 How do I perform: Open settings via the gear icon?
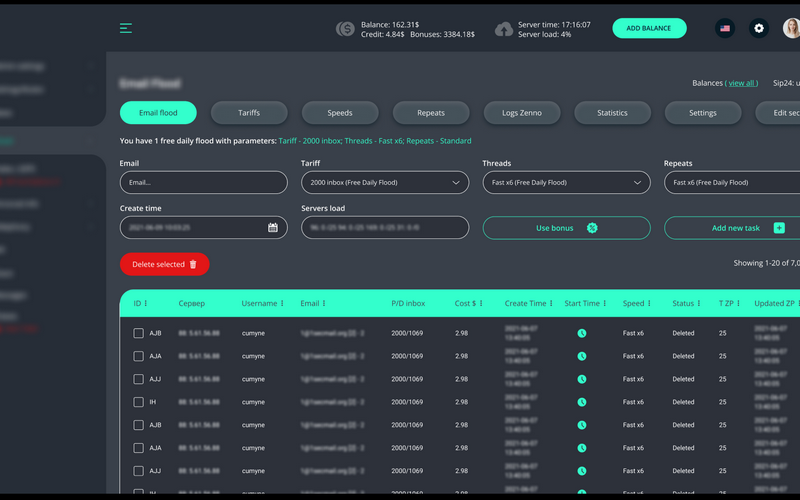pos(759,28)
